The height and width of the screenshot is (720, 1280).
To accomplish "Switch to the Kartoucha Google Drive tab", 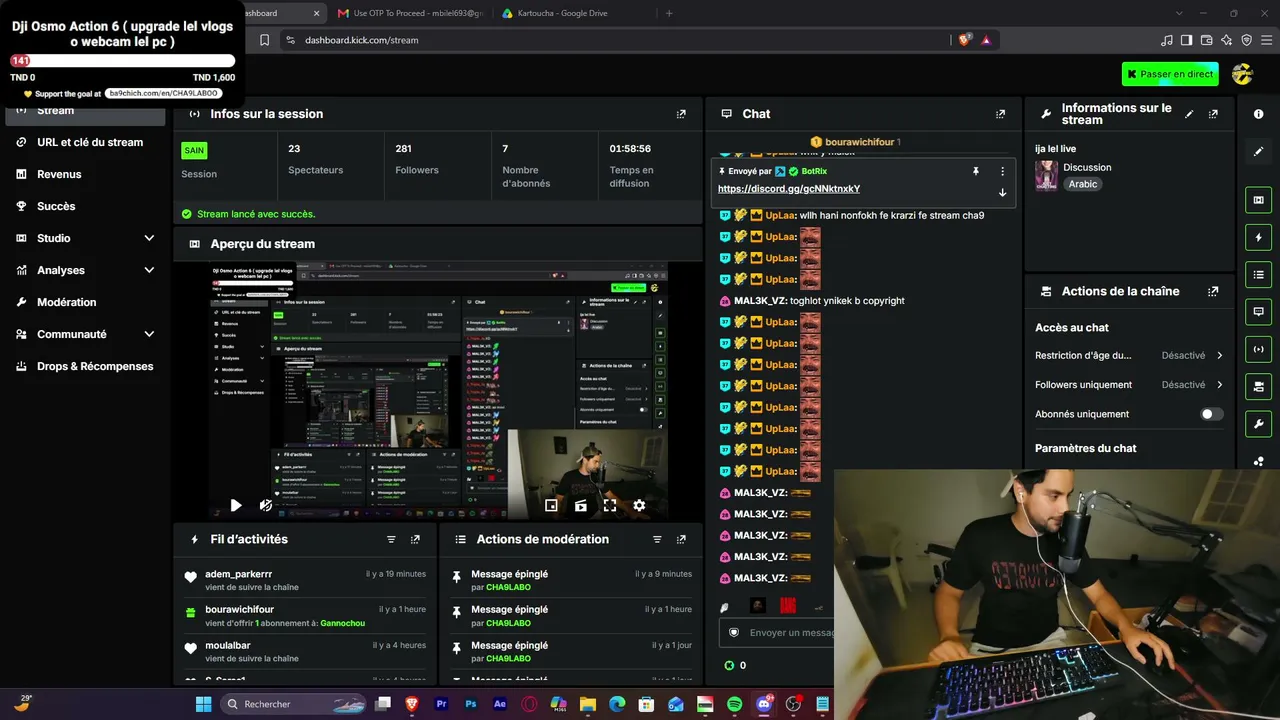I will tap(570, 13).
